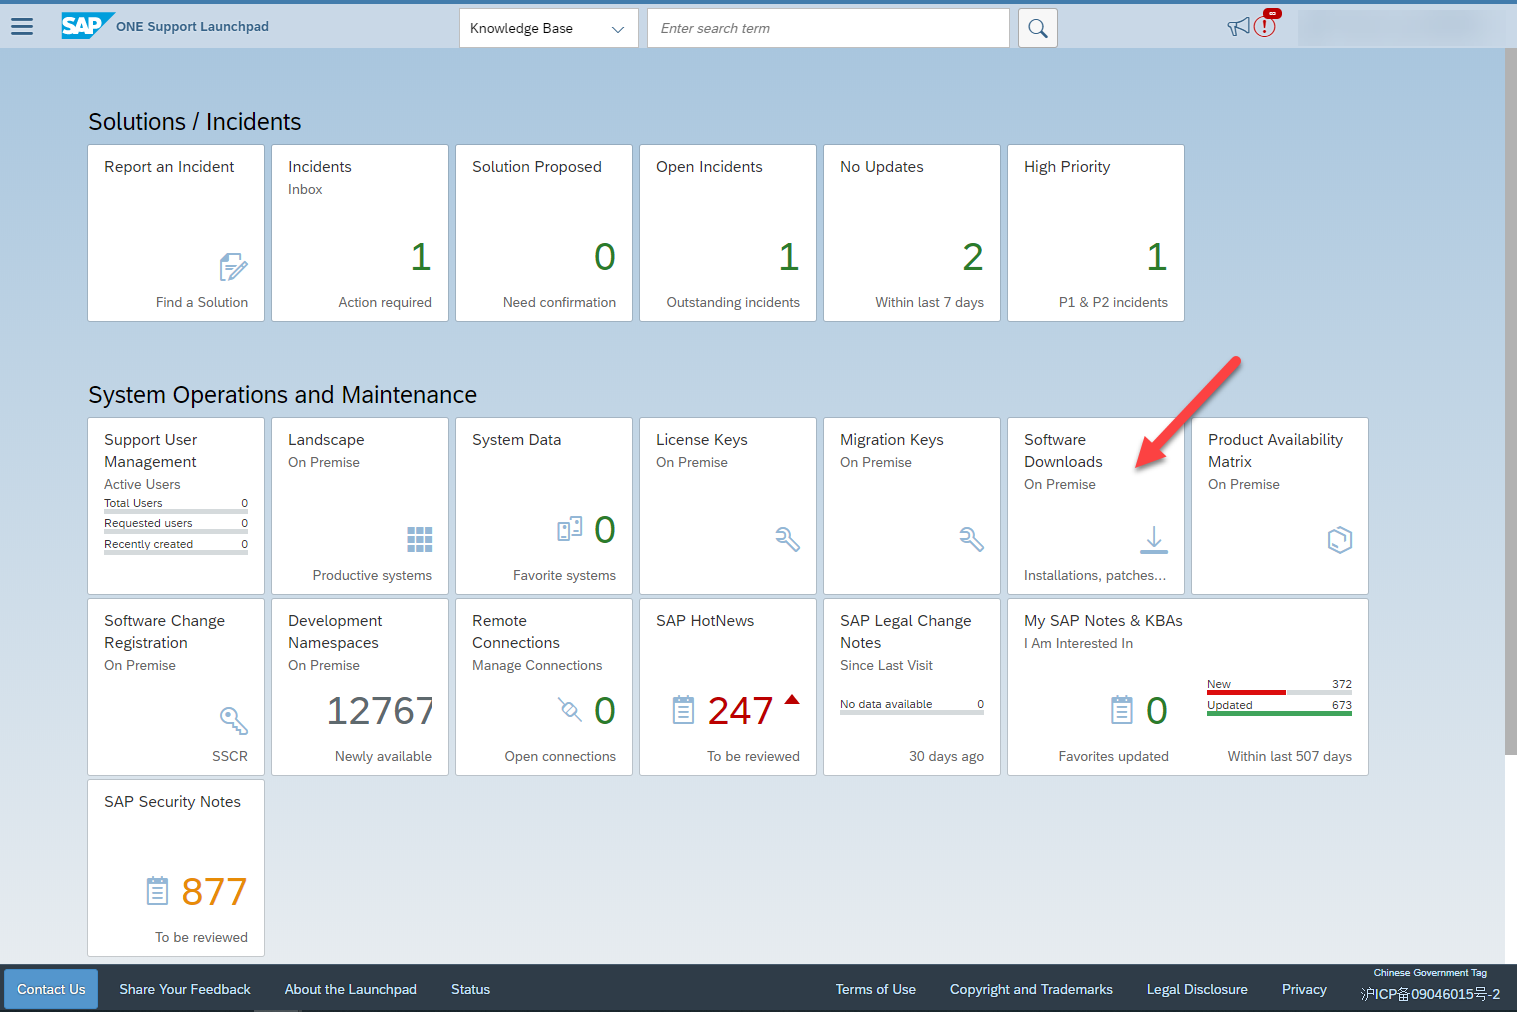This screenshot has height=1012, width=1517.
Task: Open the Legal Disclosure link
Action: 1197,989
